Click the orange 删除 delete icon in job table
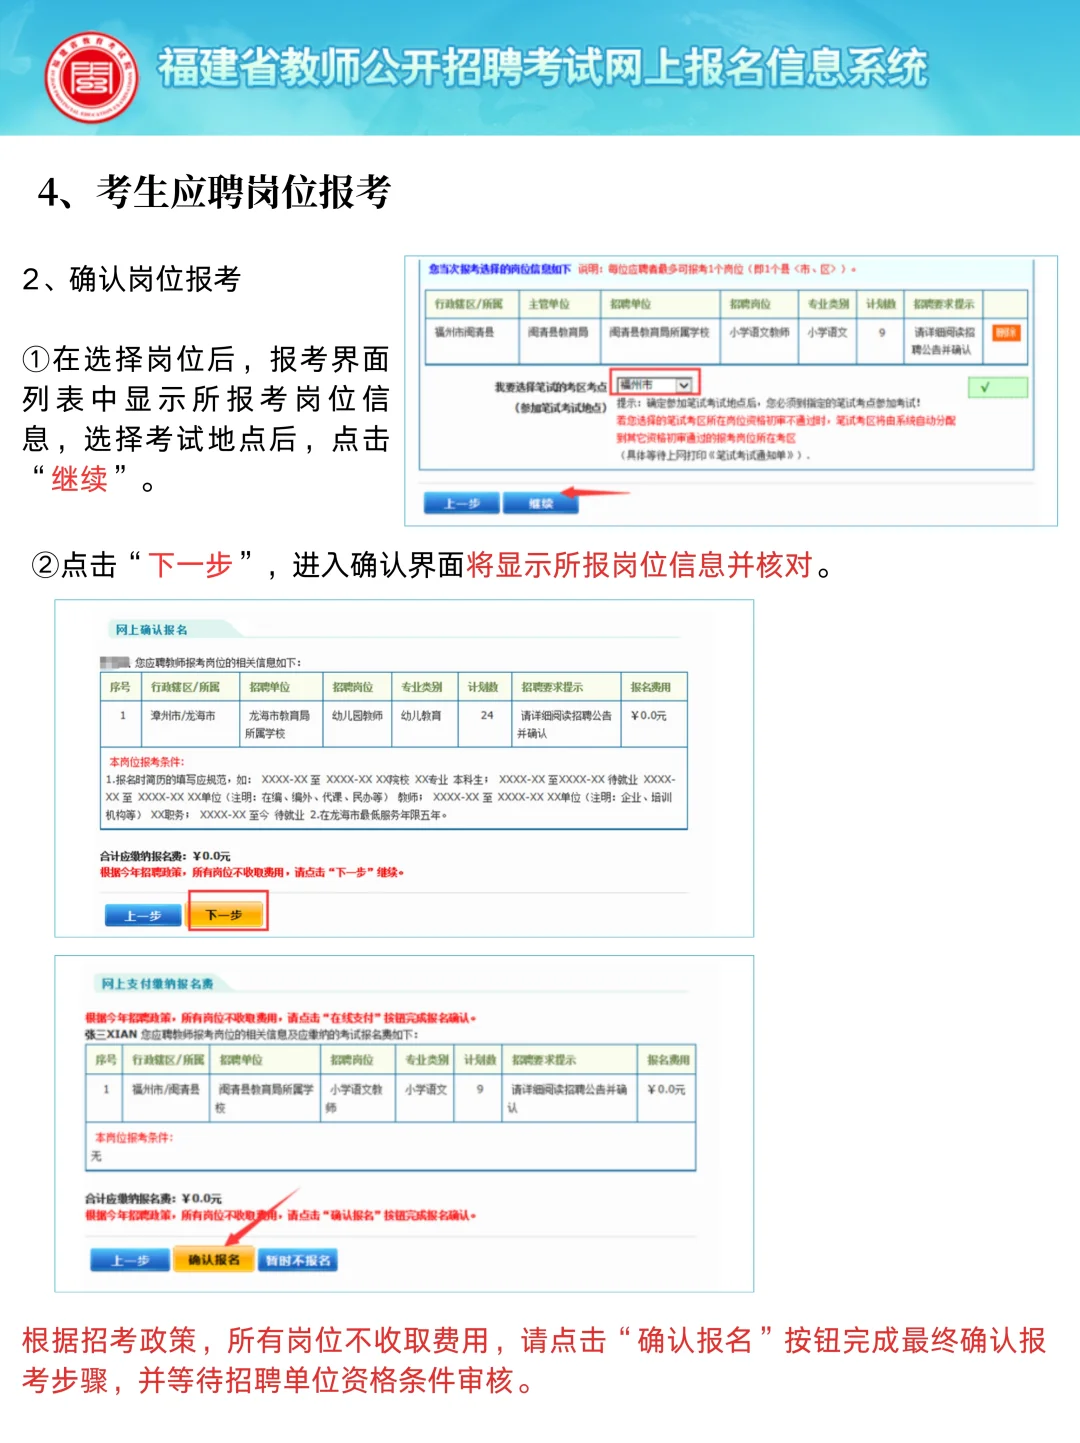 tap(1004, 333)
